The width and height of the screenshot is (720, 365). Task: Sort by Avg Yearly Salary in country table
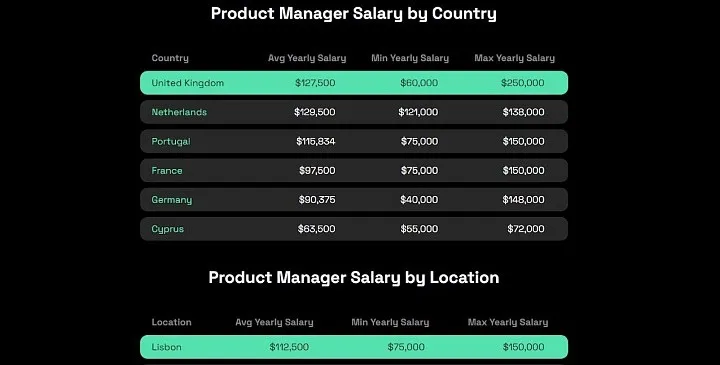click(307, 58)
